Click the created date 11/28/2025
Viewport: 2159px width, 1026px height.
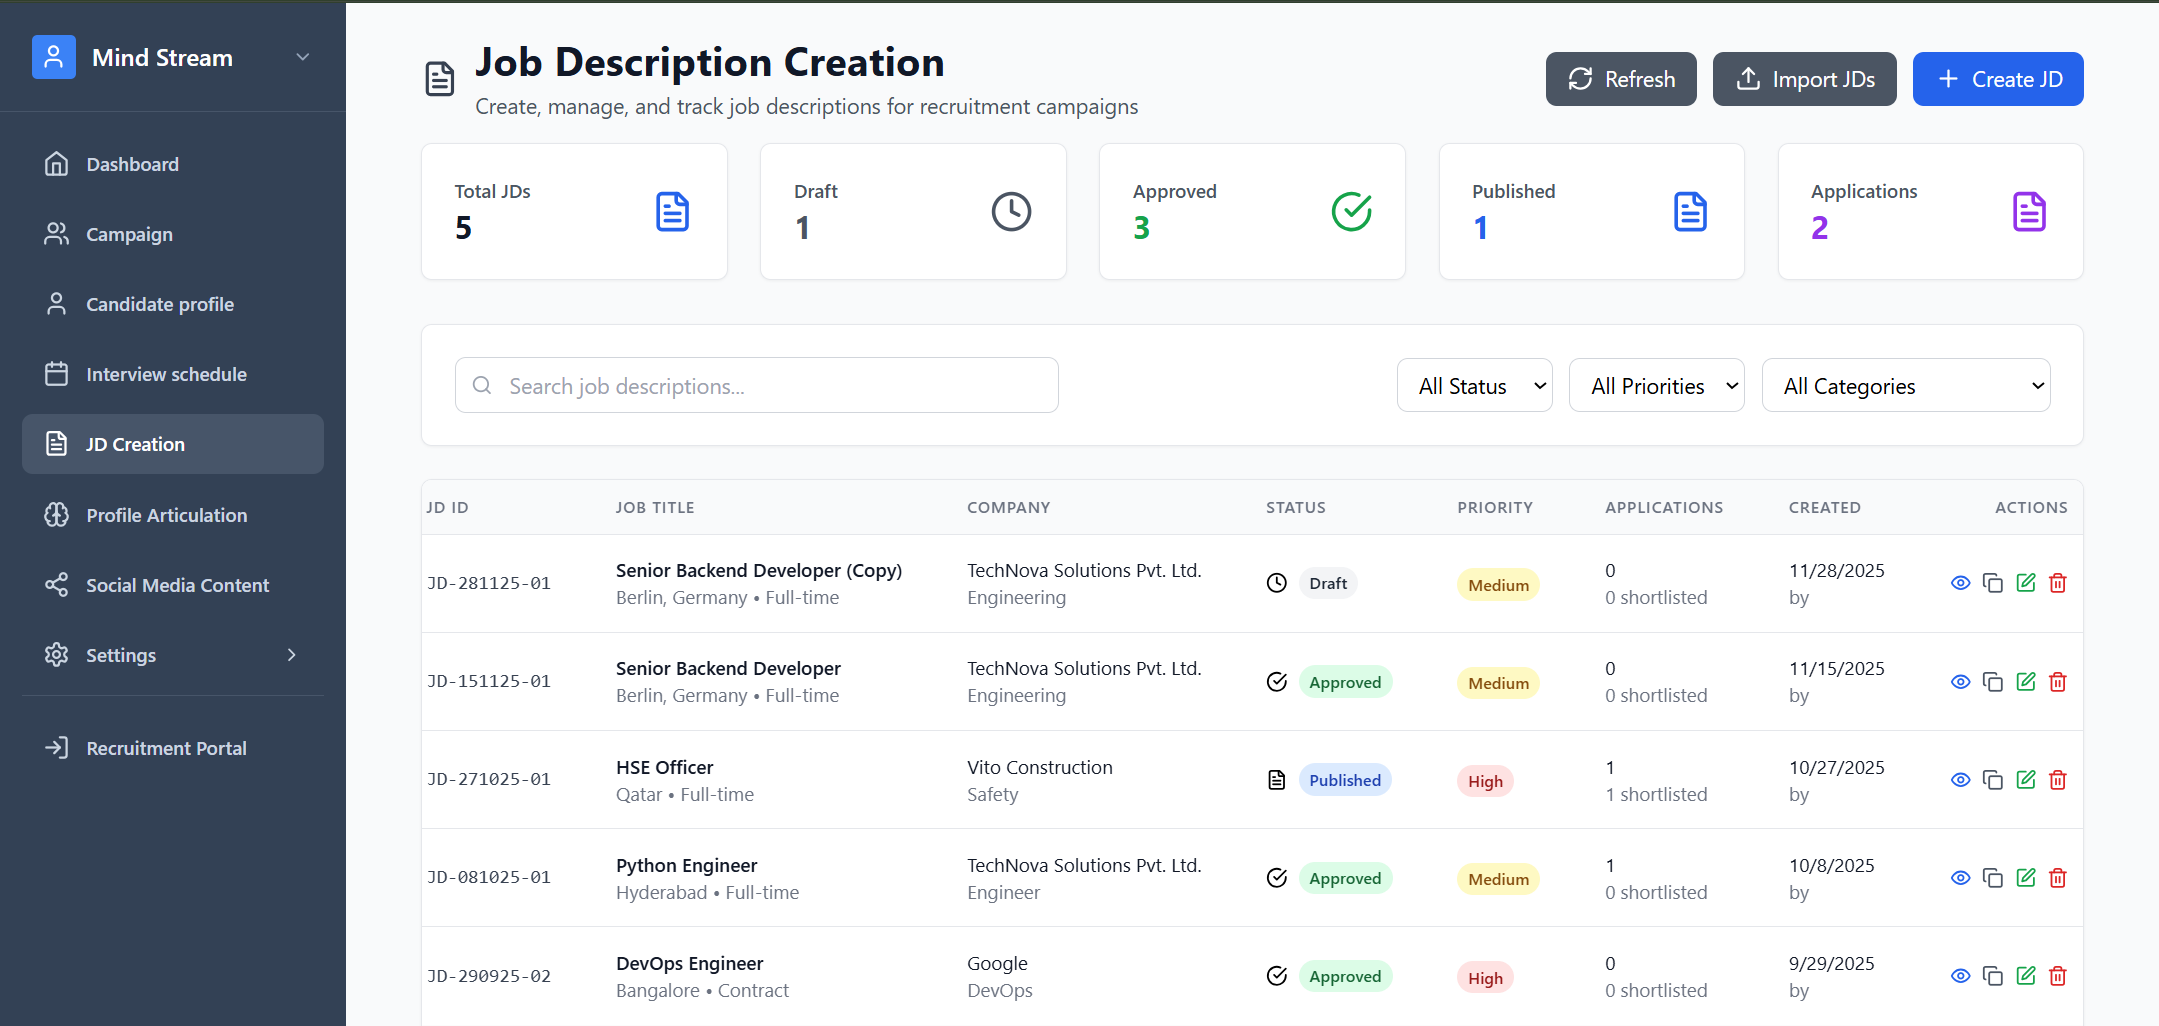pos(1836,570)
